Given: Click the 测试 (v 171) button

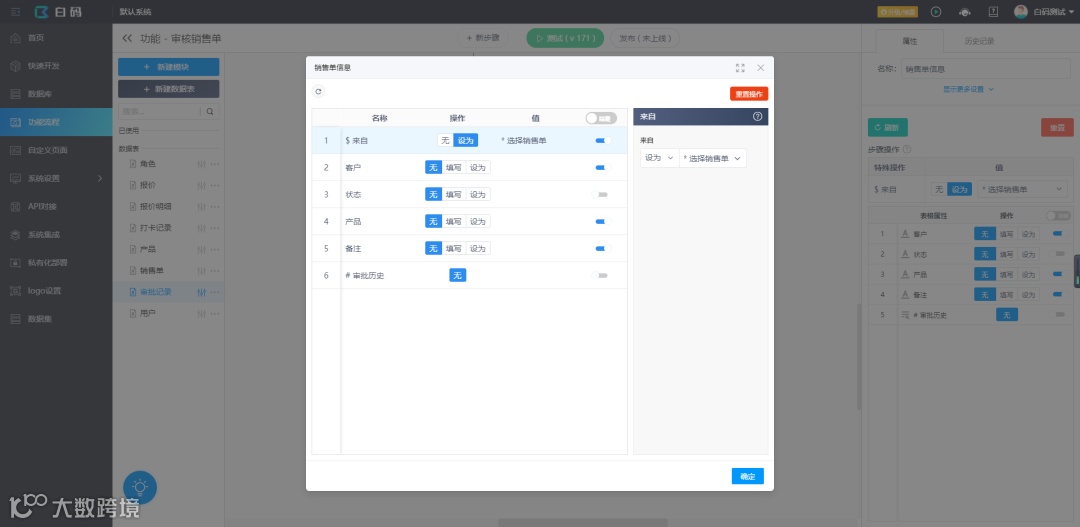Looking at the screenshot, I should pos(565,39).
